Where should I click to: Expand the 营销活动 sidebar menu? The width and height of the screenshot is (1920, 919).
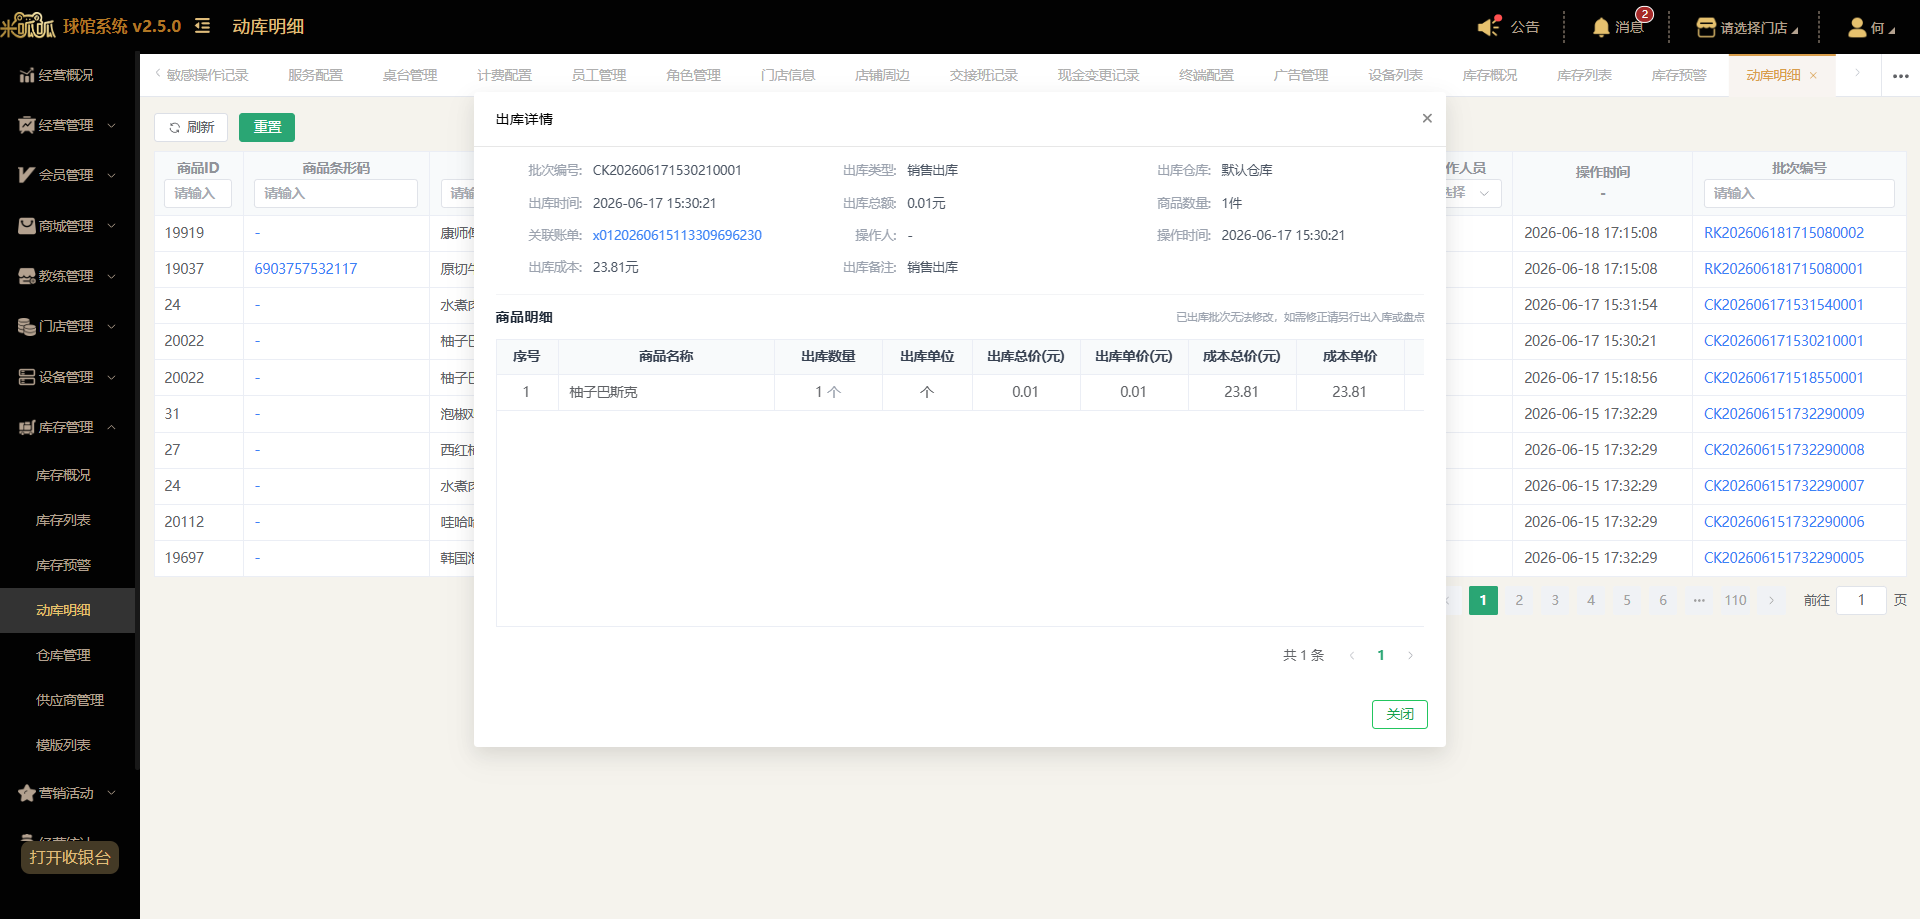pos(67,793)
